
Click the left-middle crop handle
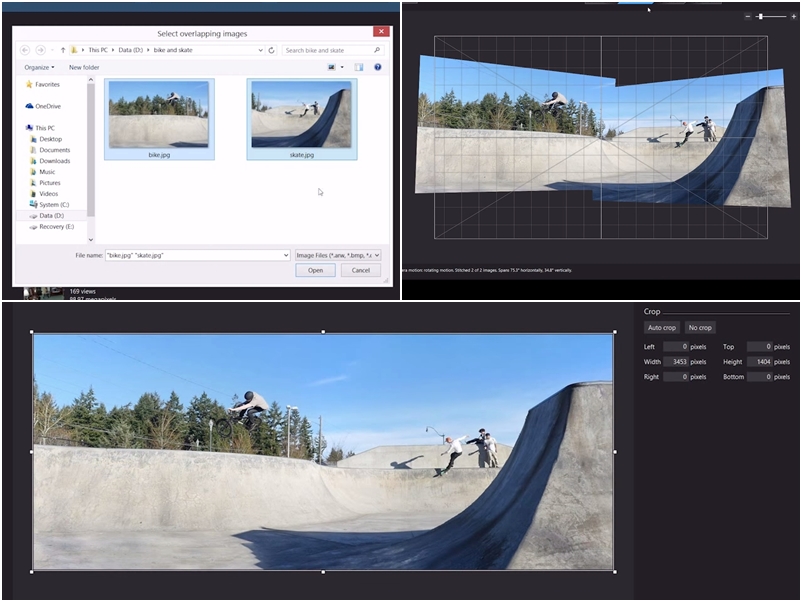point(32,452)
